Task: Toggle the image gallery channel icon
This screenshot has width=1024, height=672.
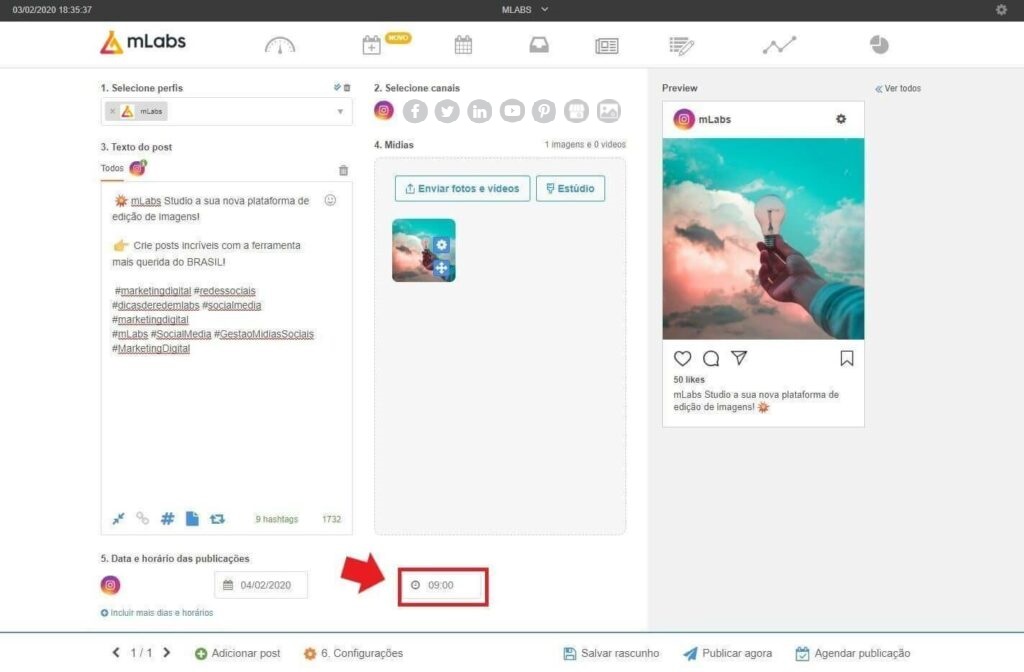Action: 609,112
